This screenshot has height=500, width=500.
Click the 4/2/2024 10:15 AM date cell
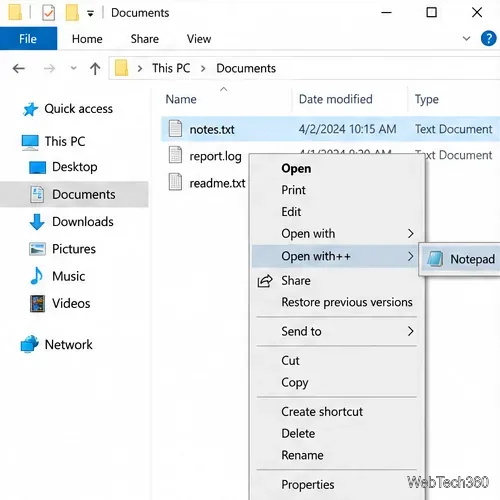[348, 129]
